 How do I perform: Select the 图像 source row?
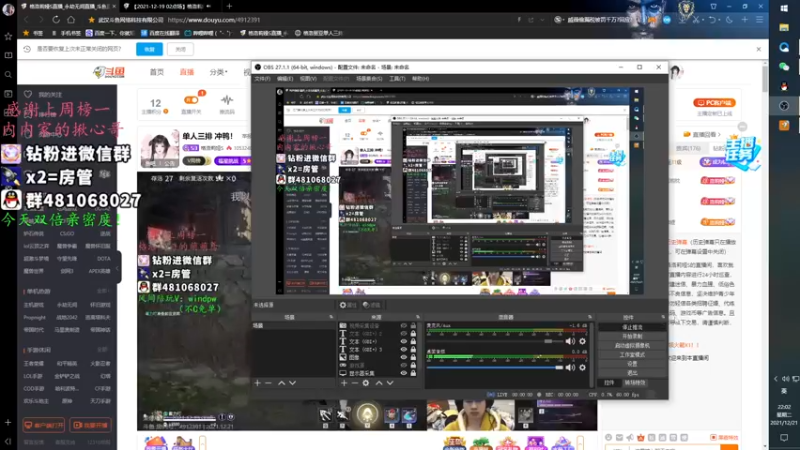[378, 357]
